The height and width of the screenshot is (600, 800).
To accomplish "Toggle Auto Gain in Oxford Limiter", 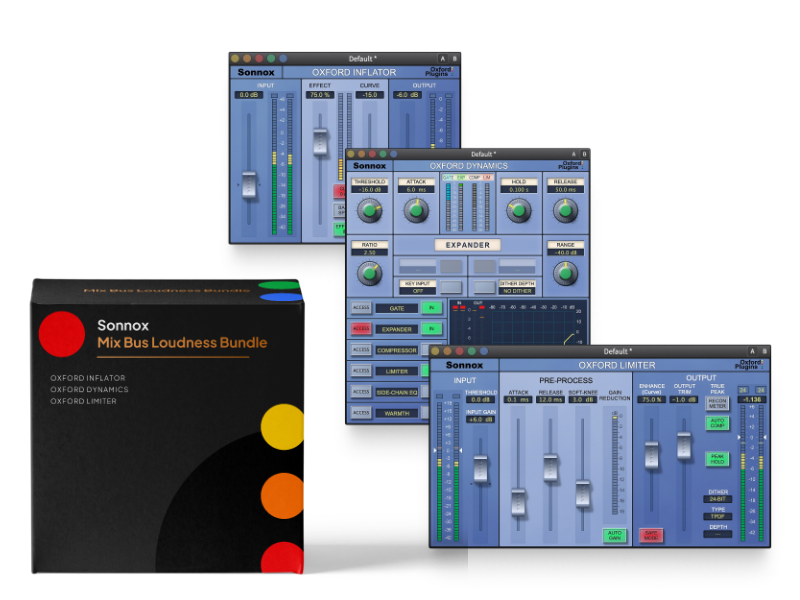I will point(615,535).
